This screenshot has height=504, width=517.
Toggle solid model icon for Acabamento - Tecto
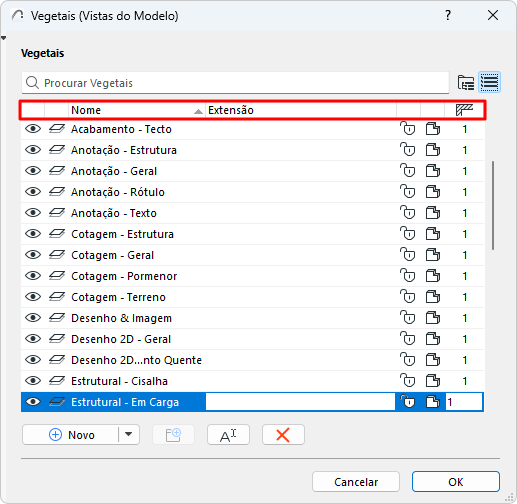tap(433, 129)
